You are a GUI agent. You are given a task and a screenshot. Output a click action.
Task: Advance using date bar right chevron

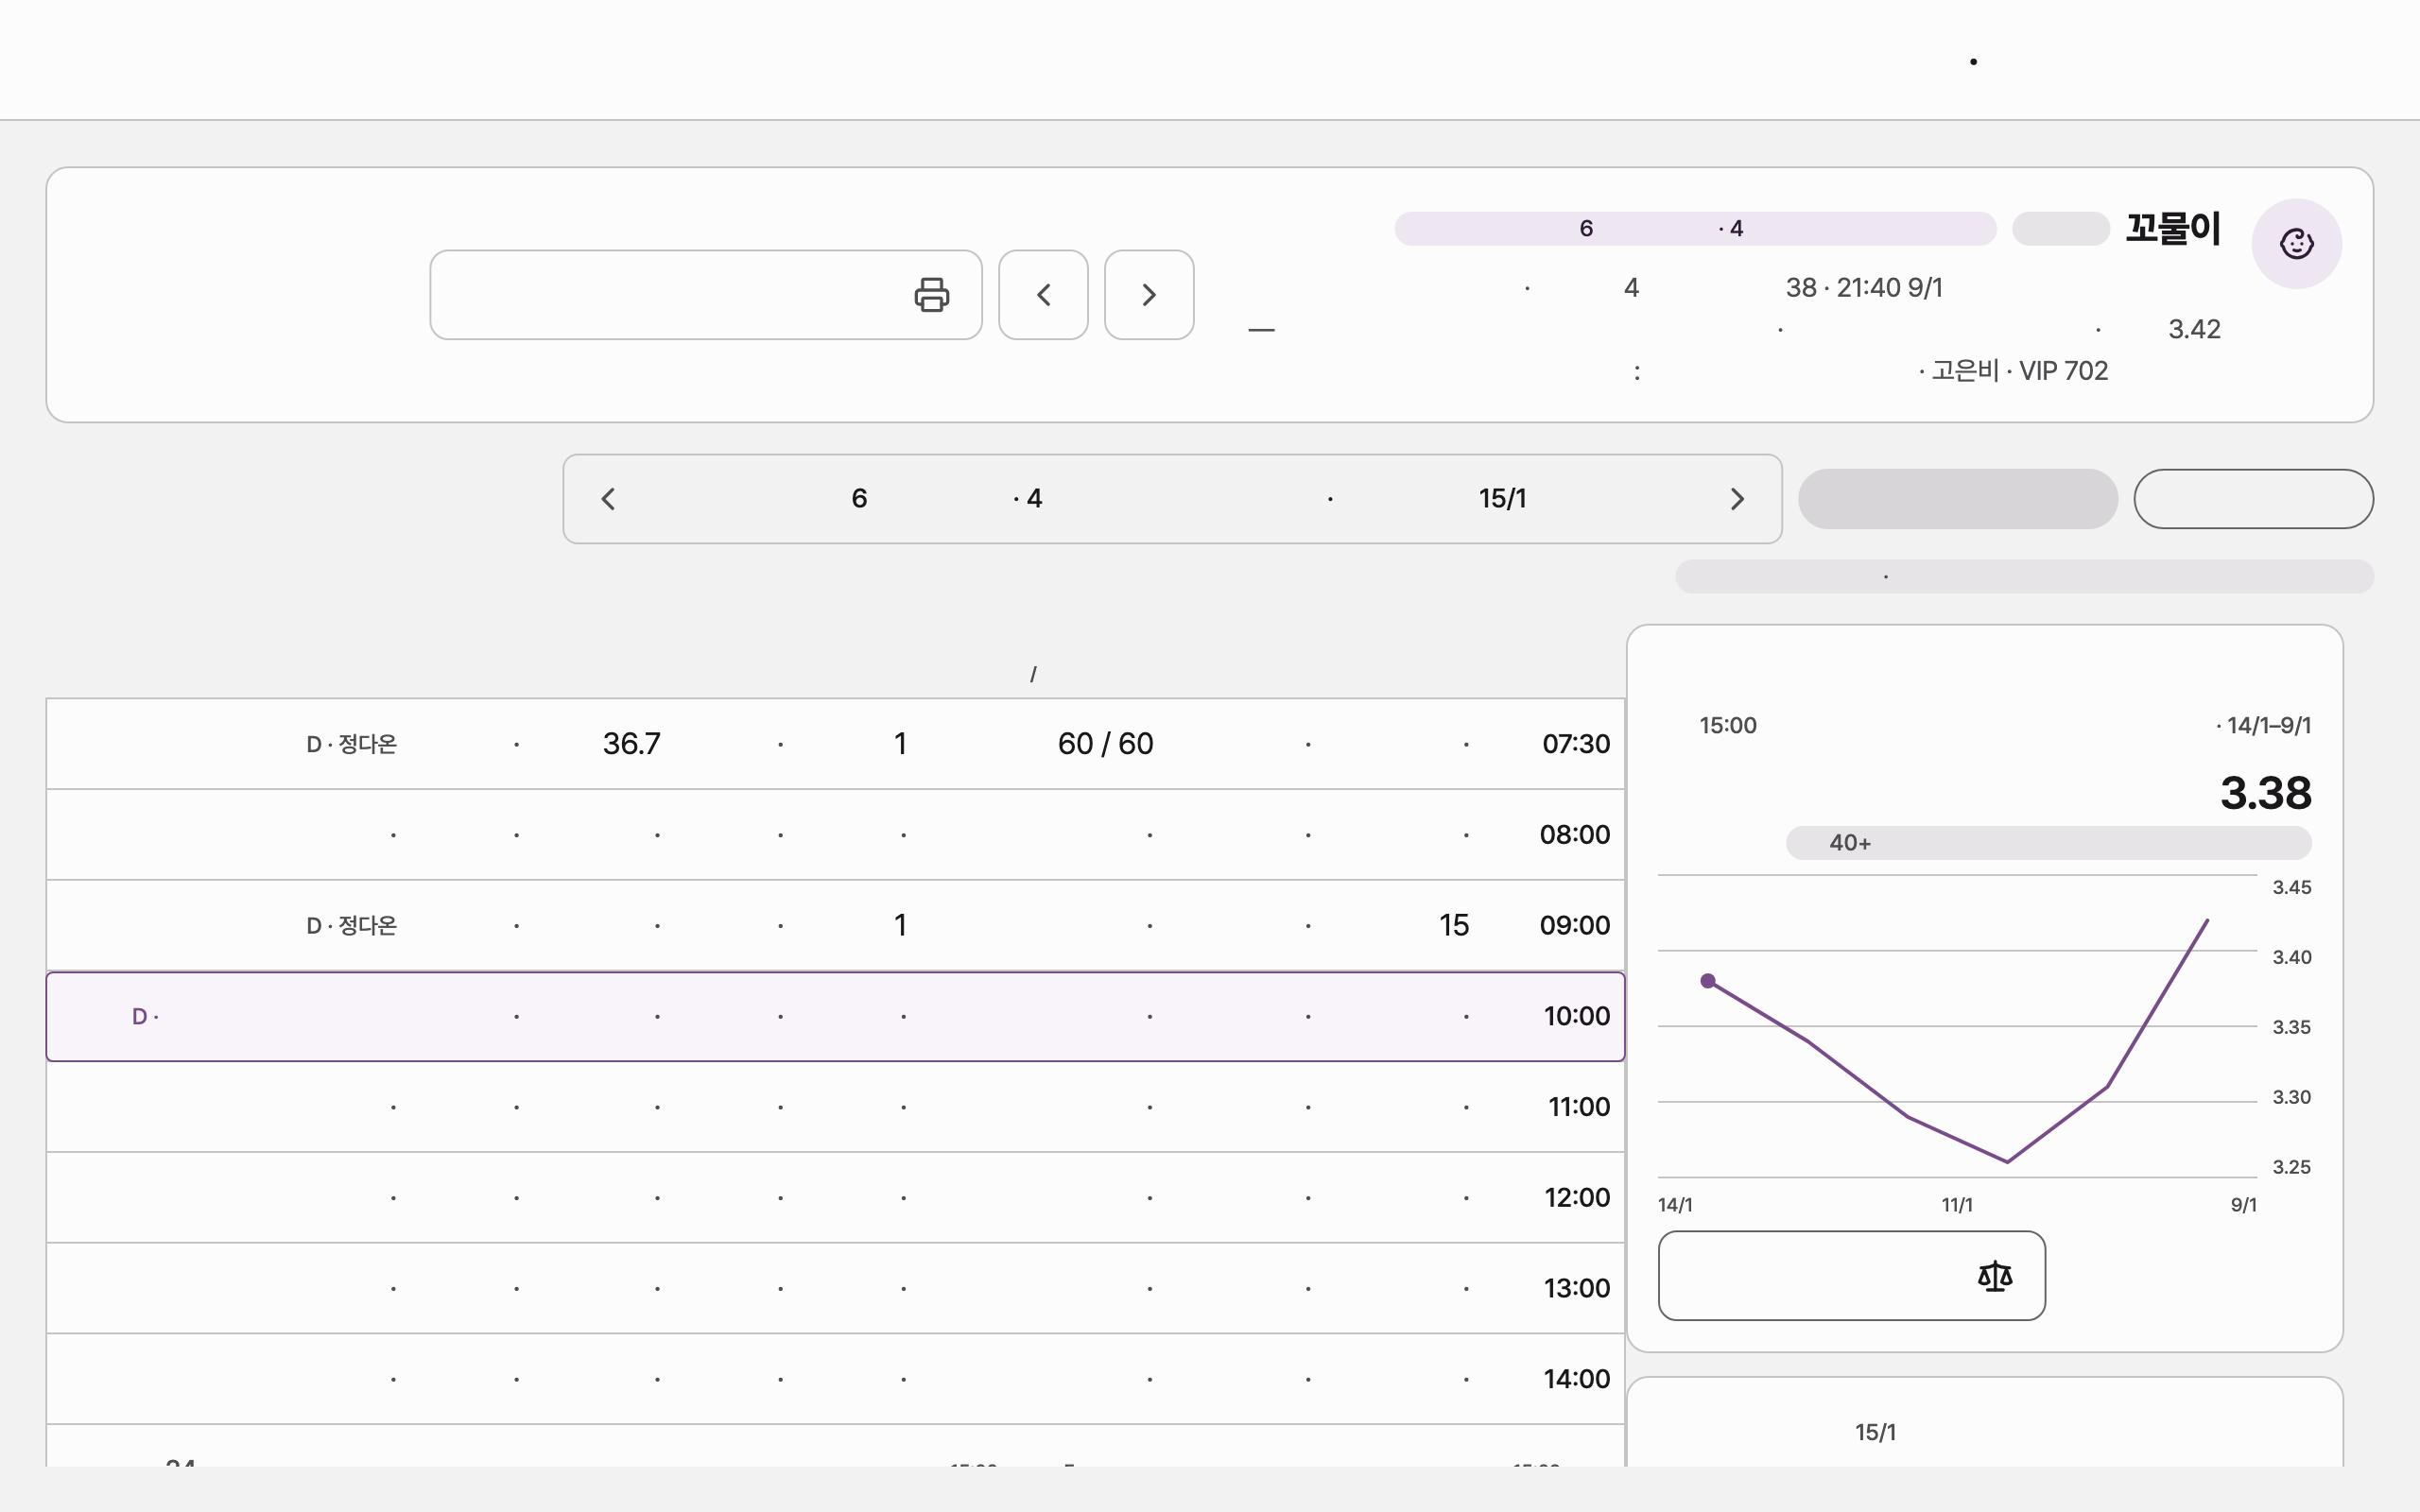[x=1737, y=499]
